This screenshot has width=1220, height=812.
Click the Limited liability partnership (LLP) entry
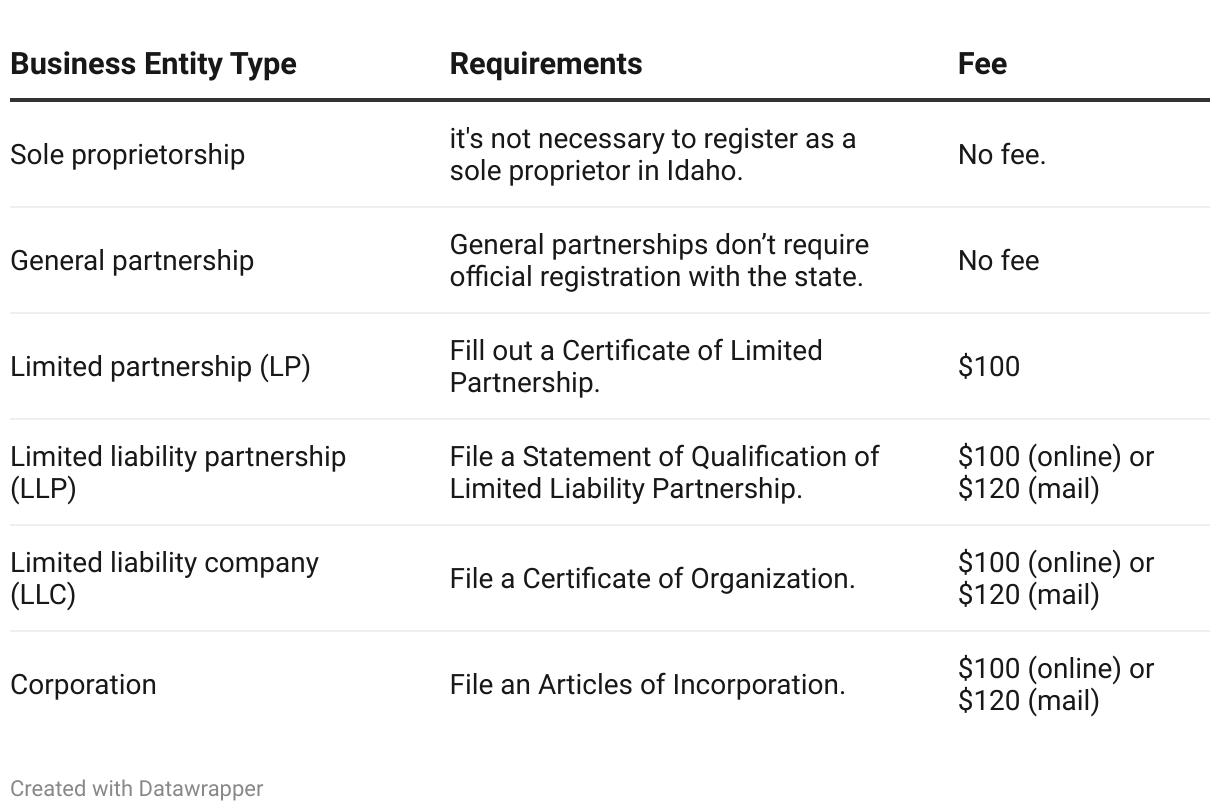[178, 473]
